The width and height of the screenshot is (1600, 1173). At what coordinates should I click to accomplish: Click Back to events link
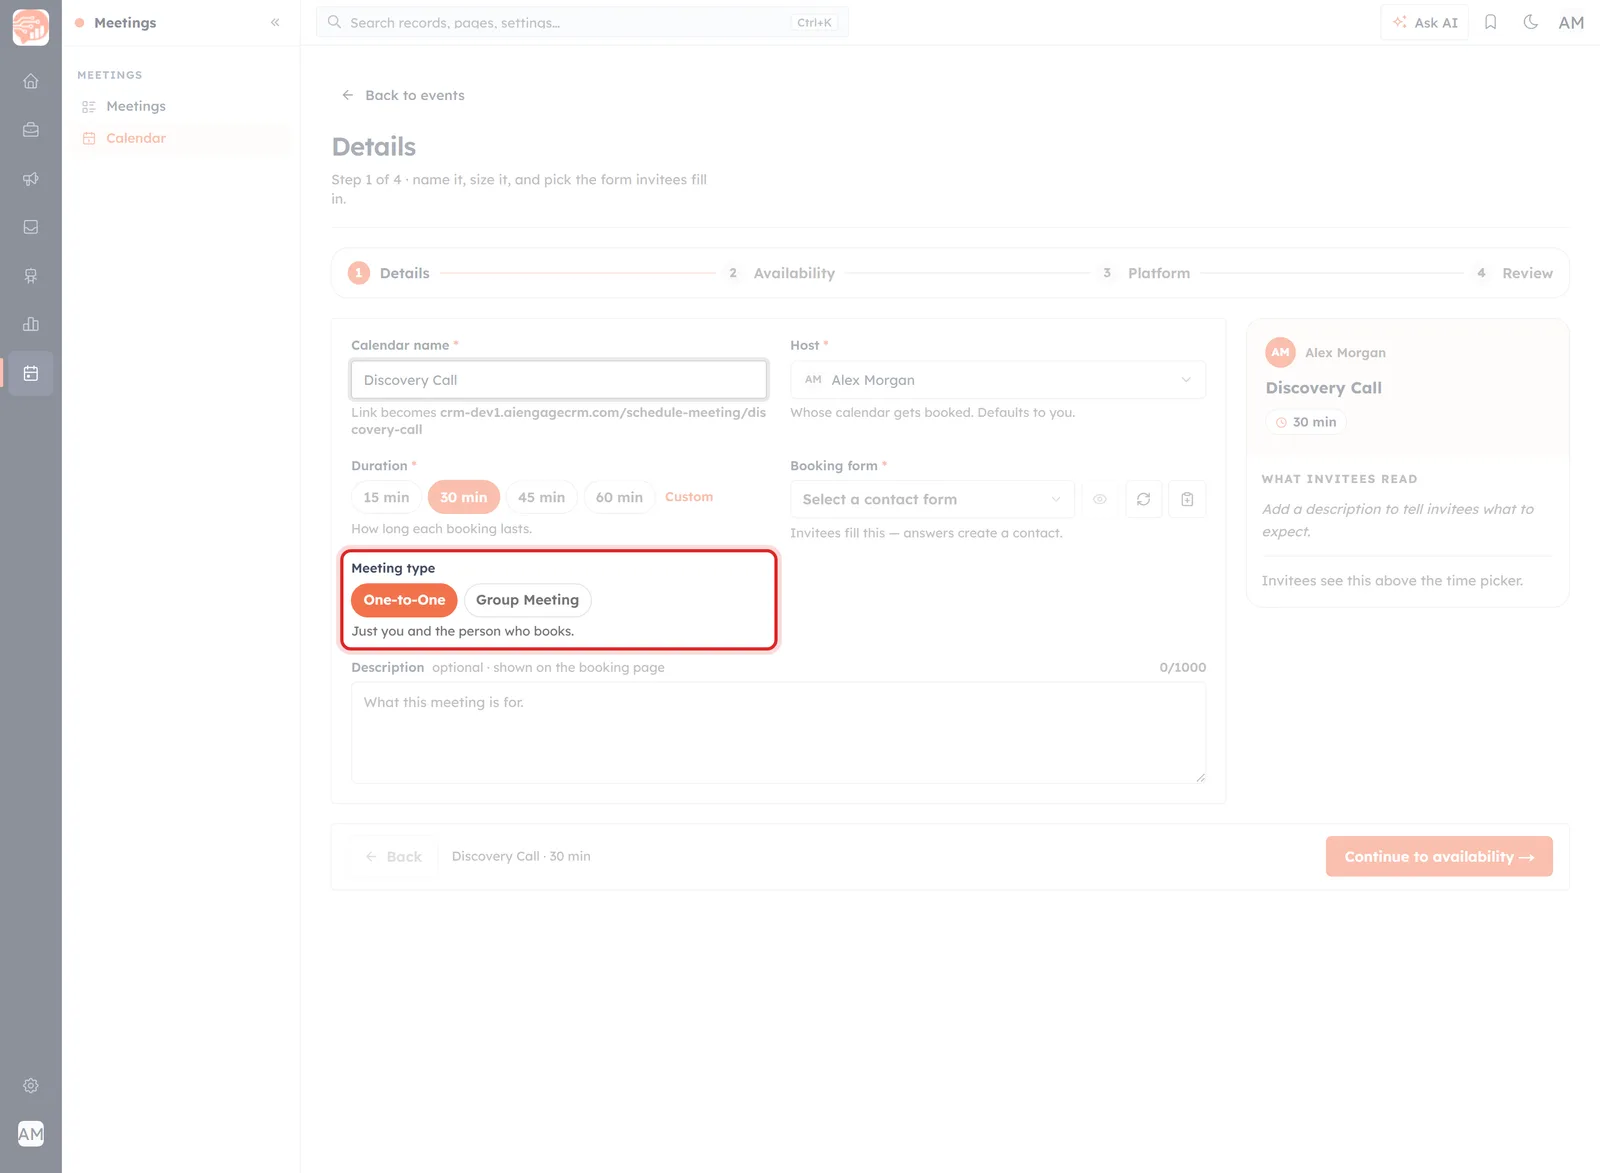pos(403,95)
